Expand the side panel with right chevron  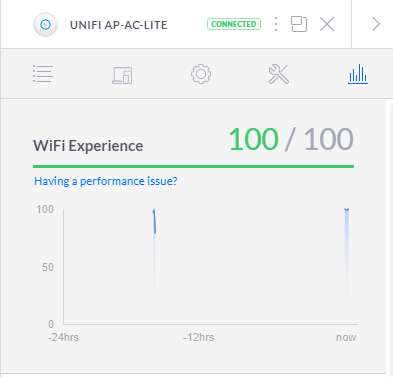[376, 24]
